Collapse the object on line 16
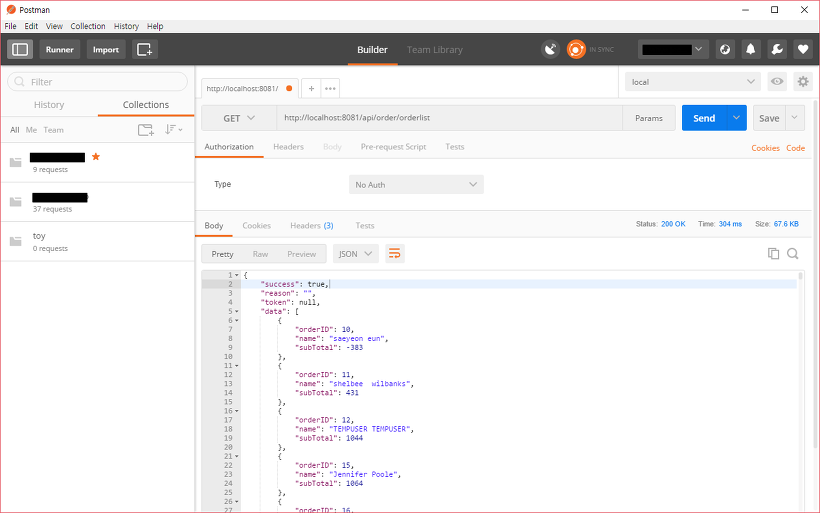The image size is (820, 513). 237,411
